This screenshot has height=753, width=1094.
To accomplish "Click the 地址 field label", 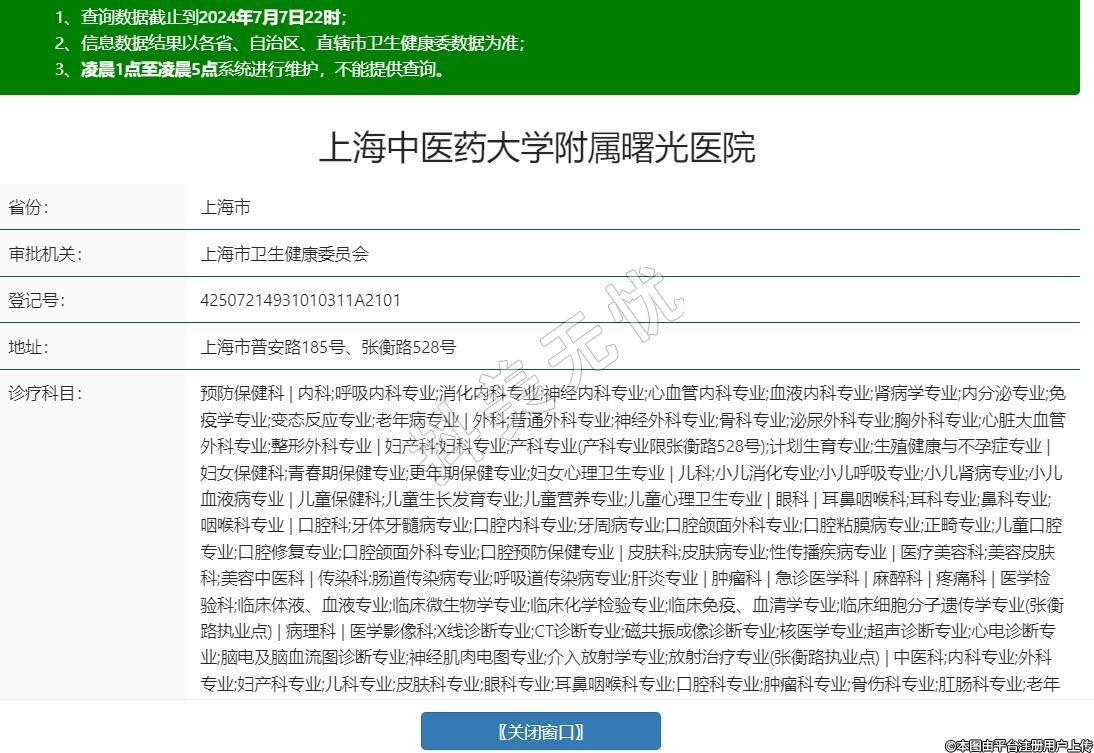I will (x=29, y=347).
